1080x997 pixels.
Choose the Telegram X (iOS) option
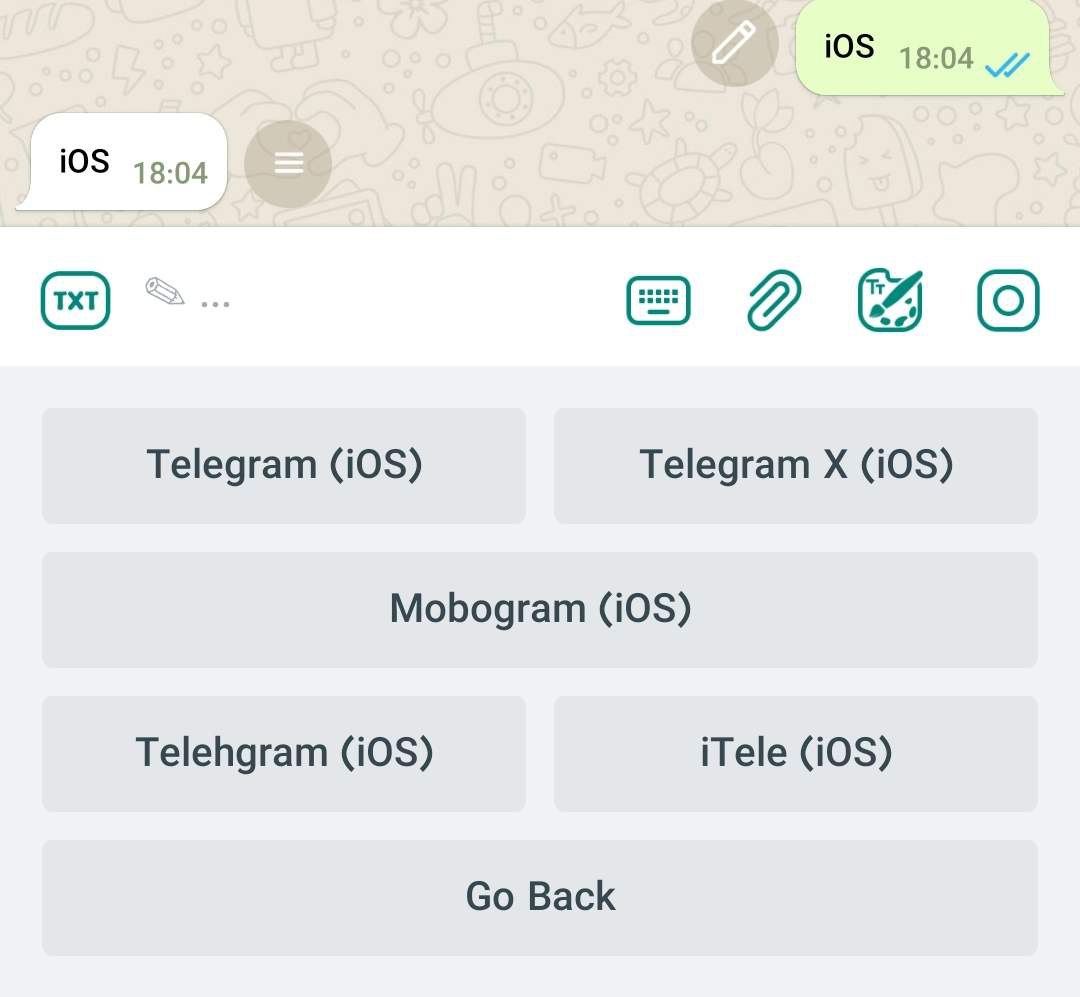[x=796, y=465]
